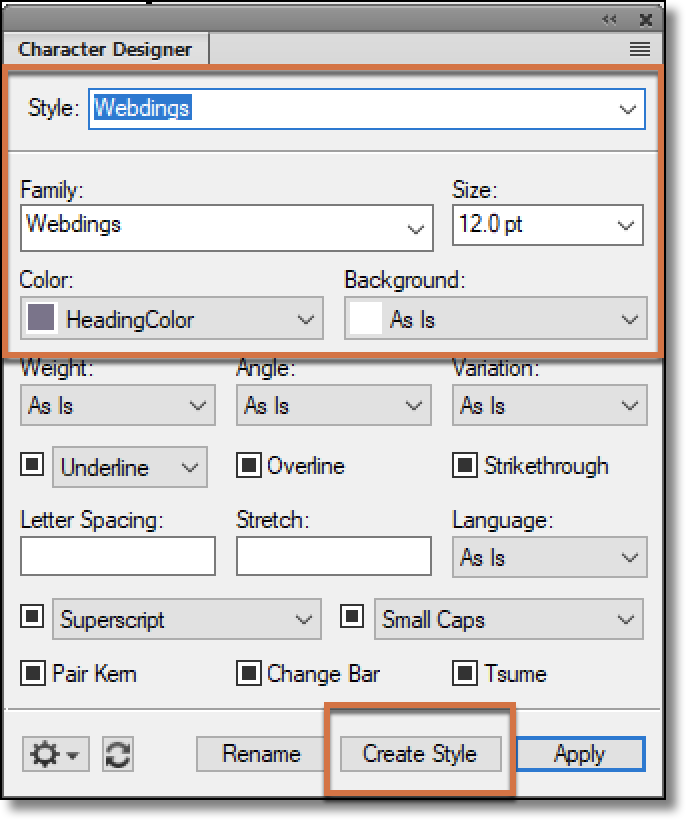Toggle the Underline checkbox
The width and height of the screenshot is (686, 820).
pos(32,464)
